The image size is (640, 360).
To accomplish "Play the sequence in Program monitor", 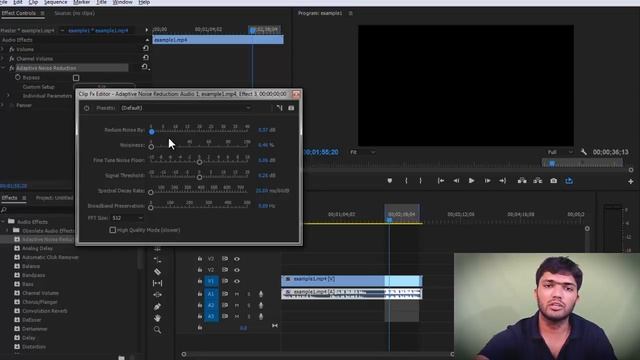I will [x=471, y=180].
